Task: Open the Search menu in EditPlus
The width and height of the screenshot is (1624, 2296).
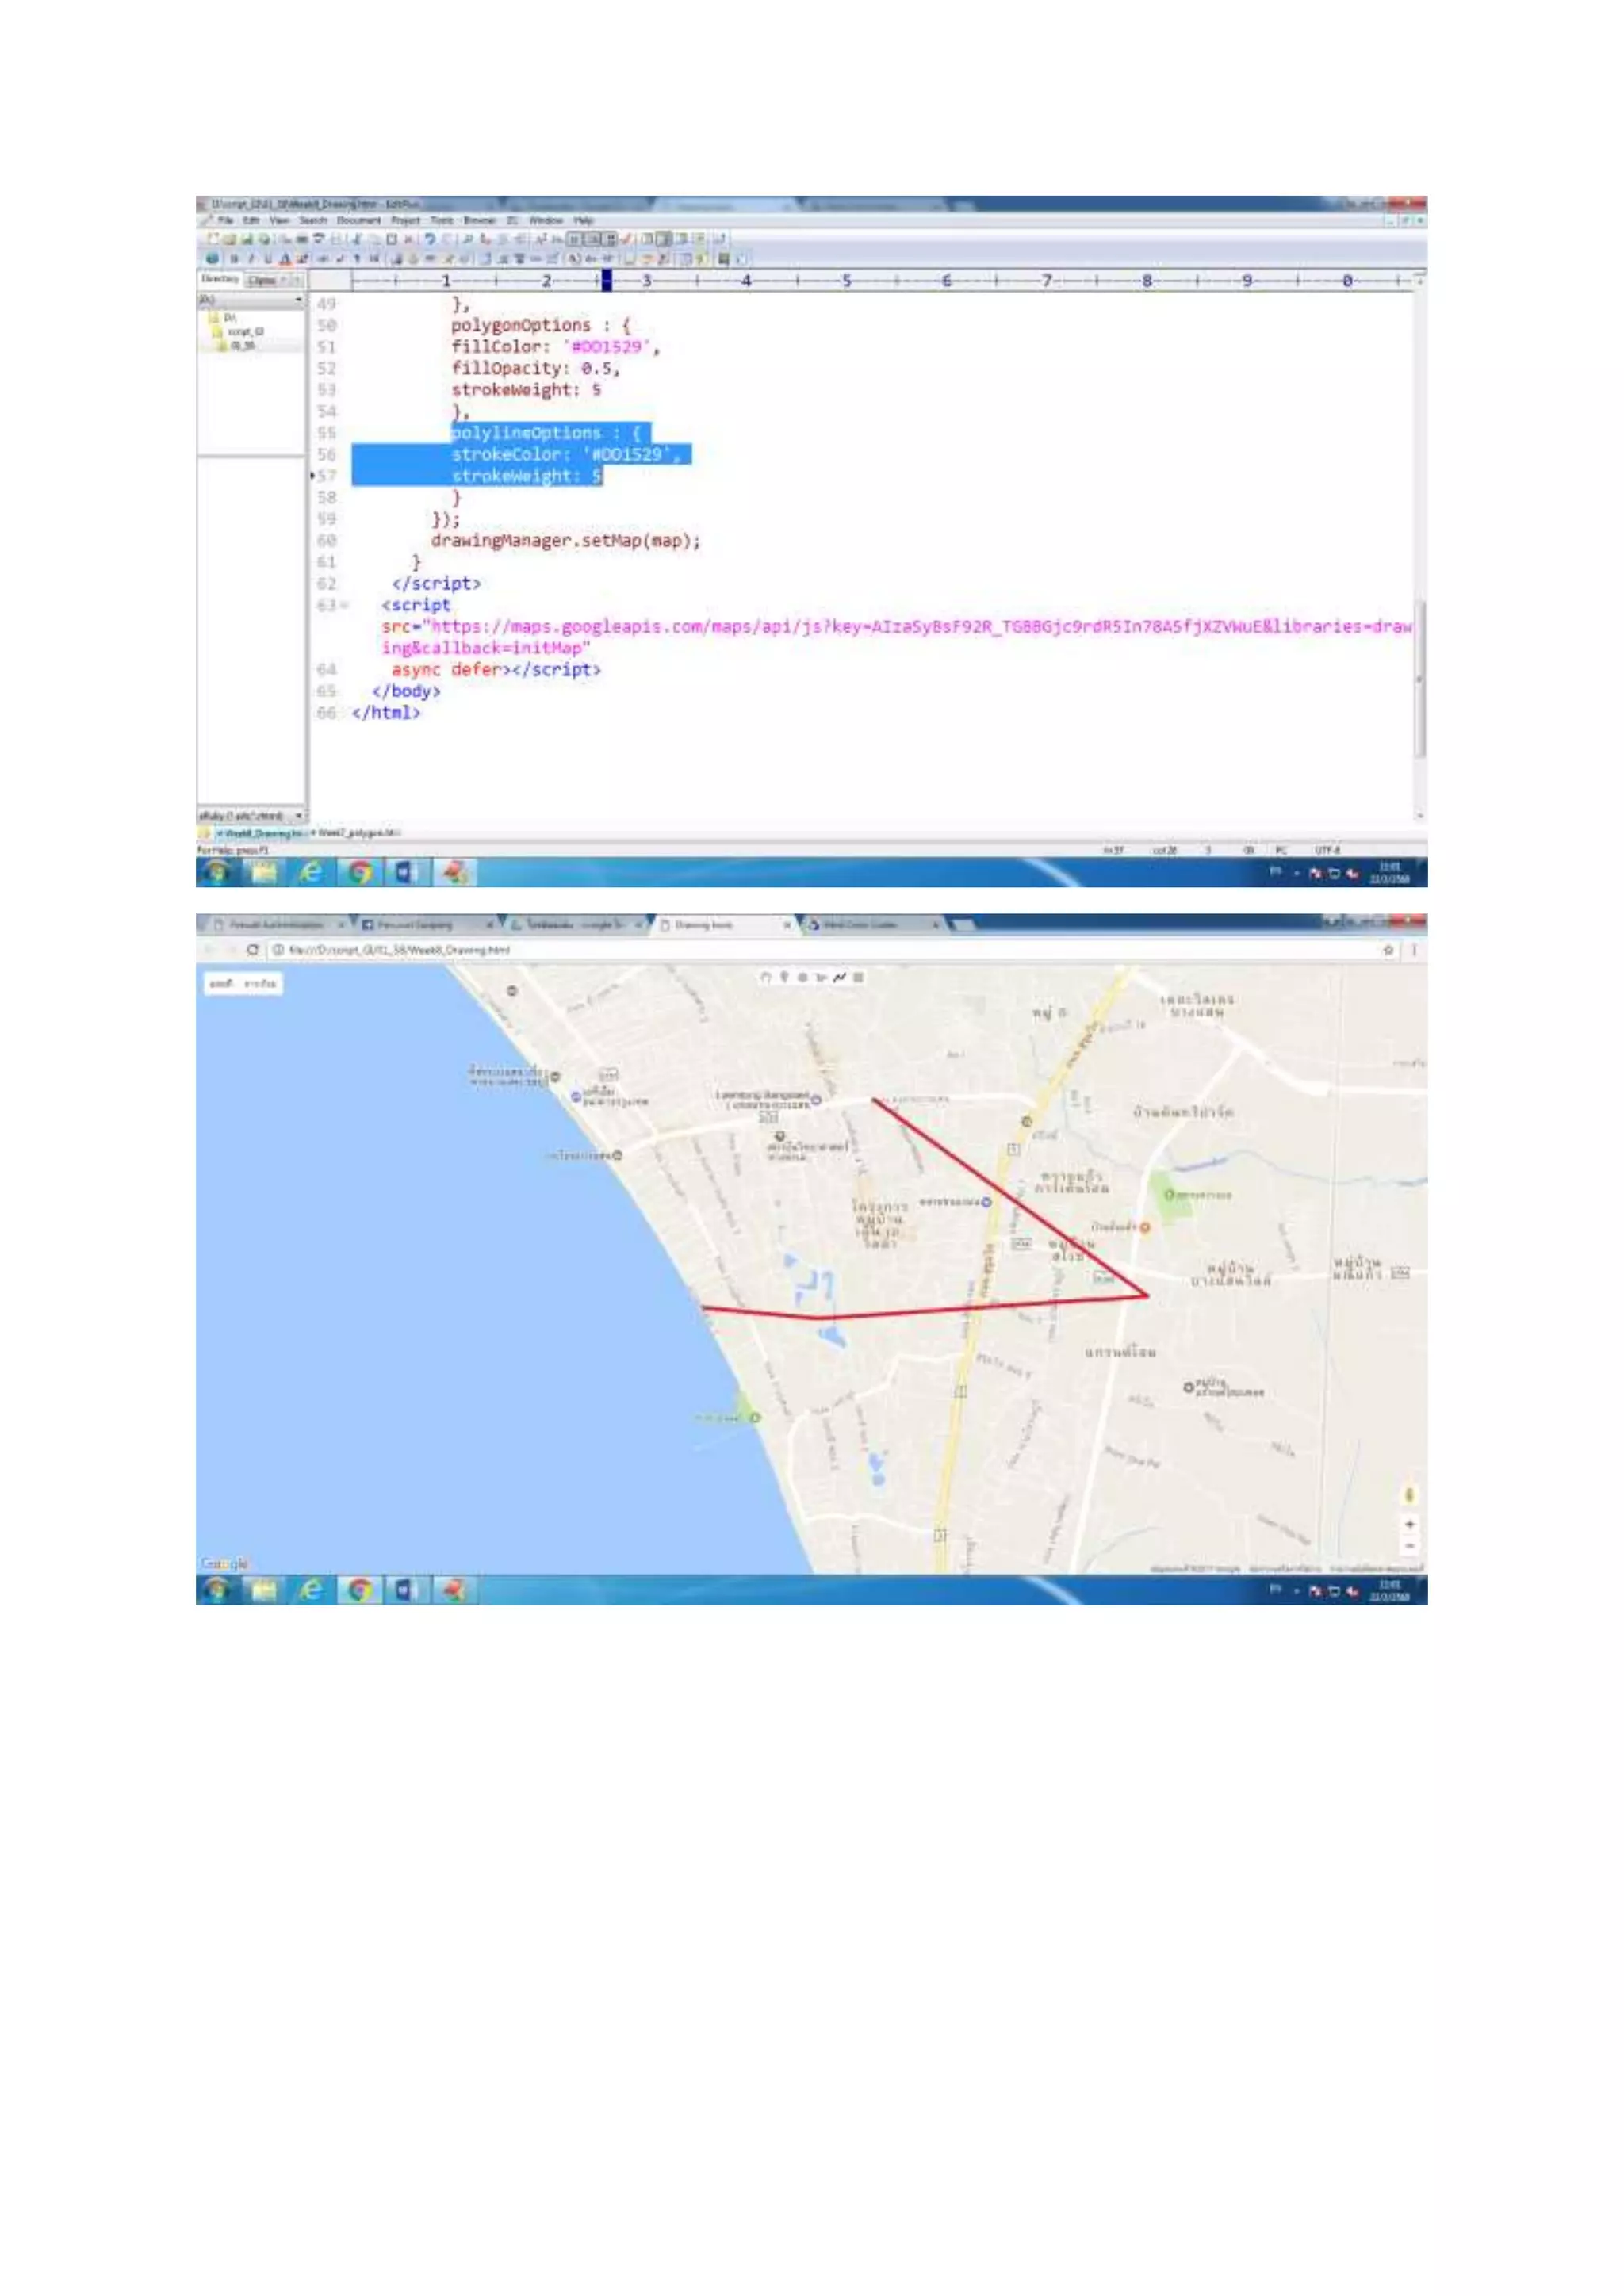Action: click(x=313, y=220)
